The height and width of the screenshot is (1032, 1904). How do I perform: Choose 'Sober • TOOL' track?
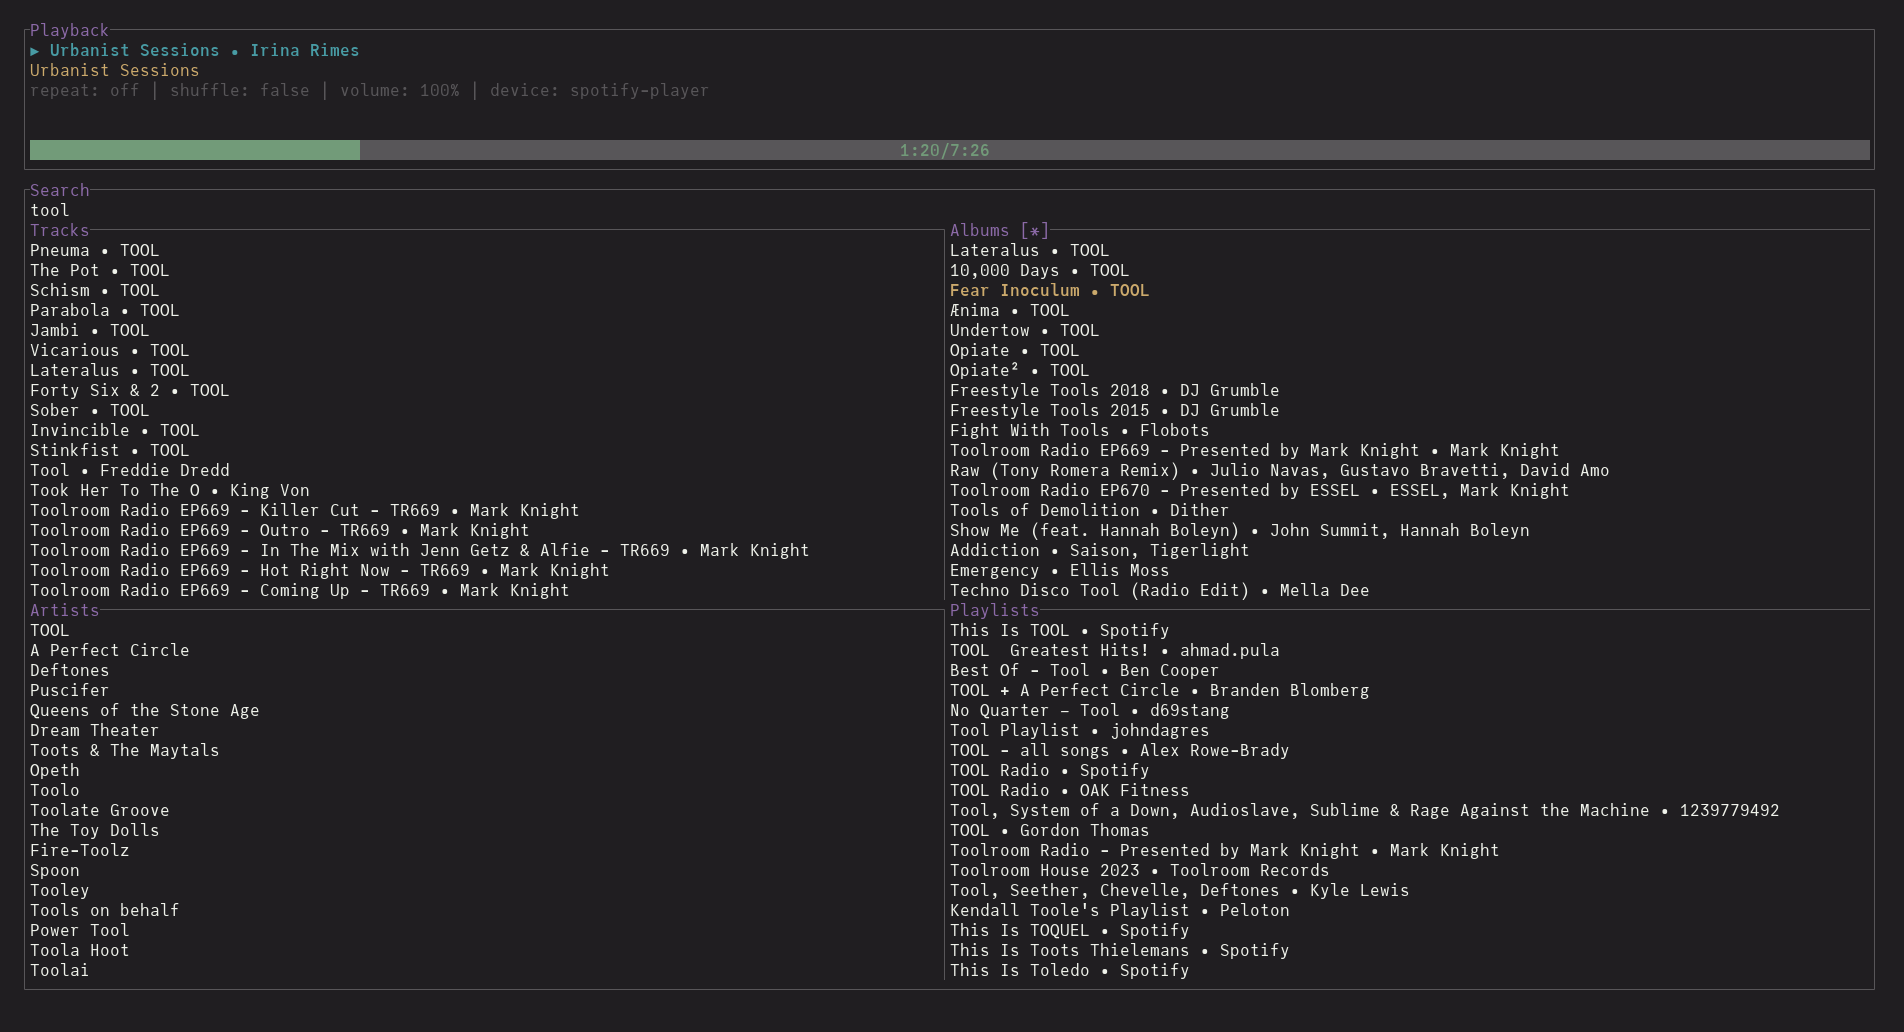tap(89, 410)
